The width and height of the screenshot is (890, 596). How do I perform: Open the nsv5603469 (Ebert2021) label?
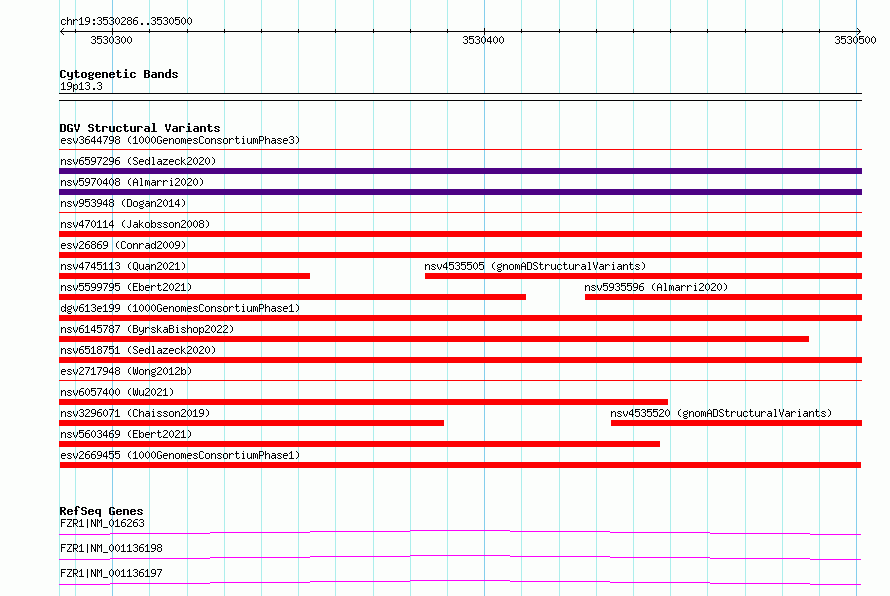(x=126, y=434)
